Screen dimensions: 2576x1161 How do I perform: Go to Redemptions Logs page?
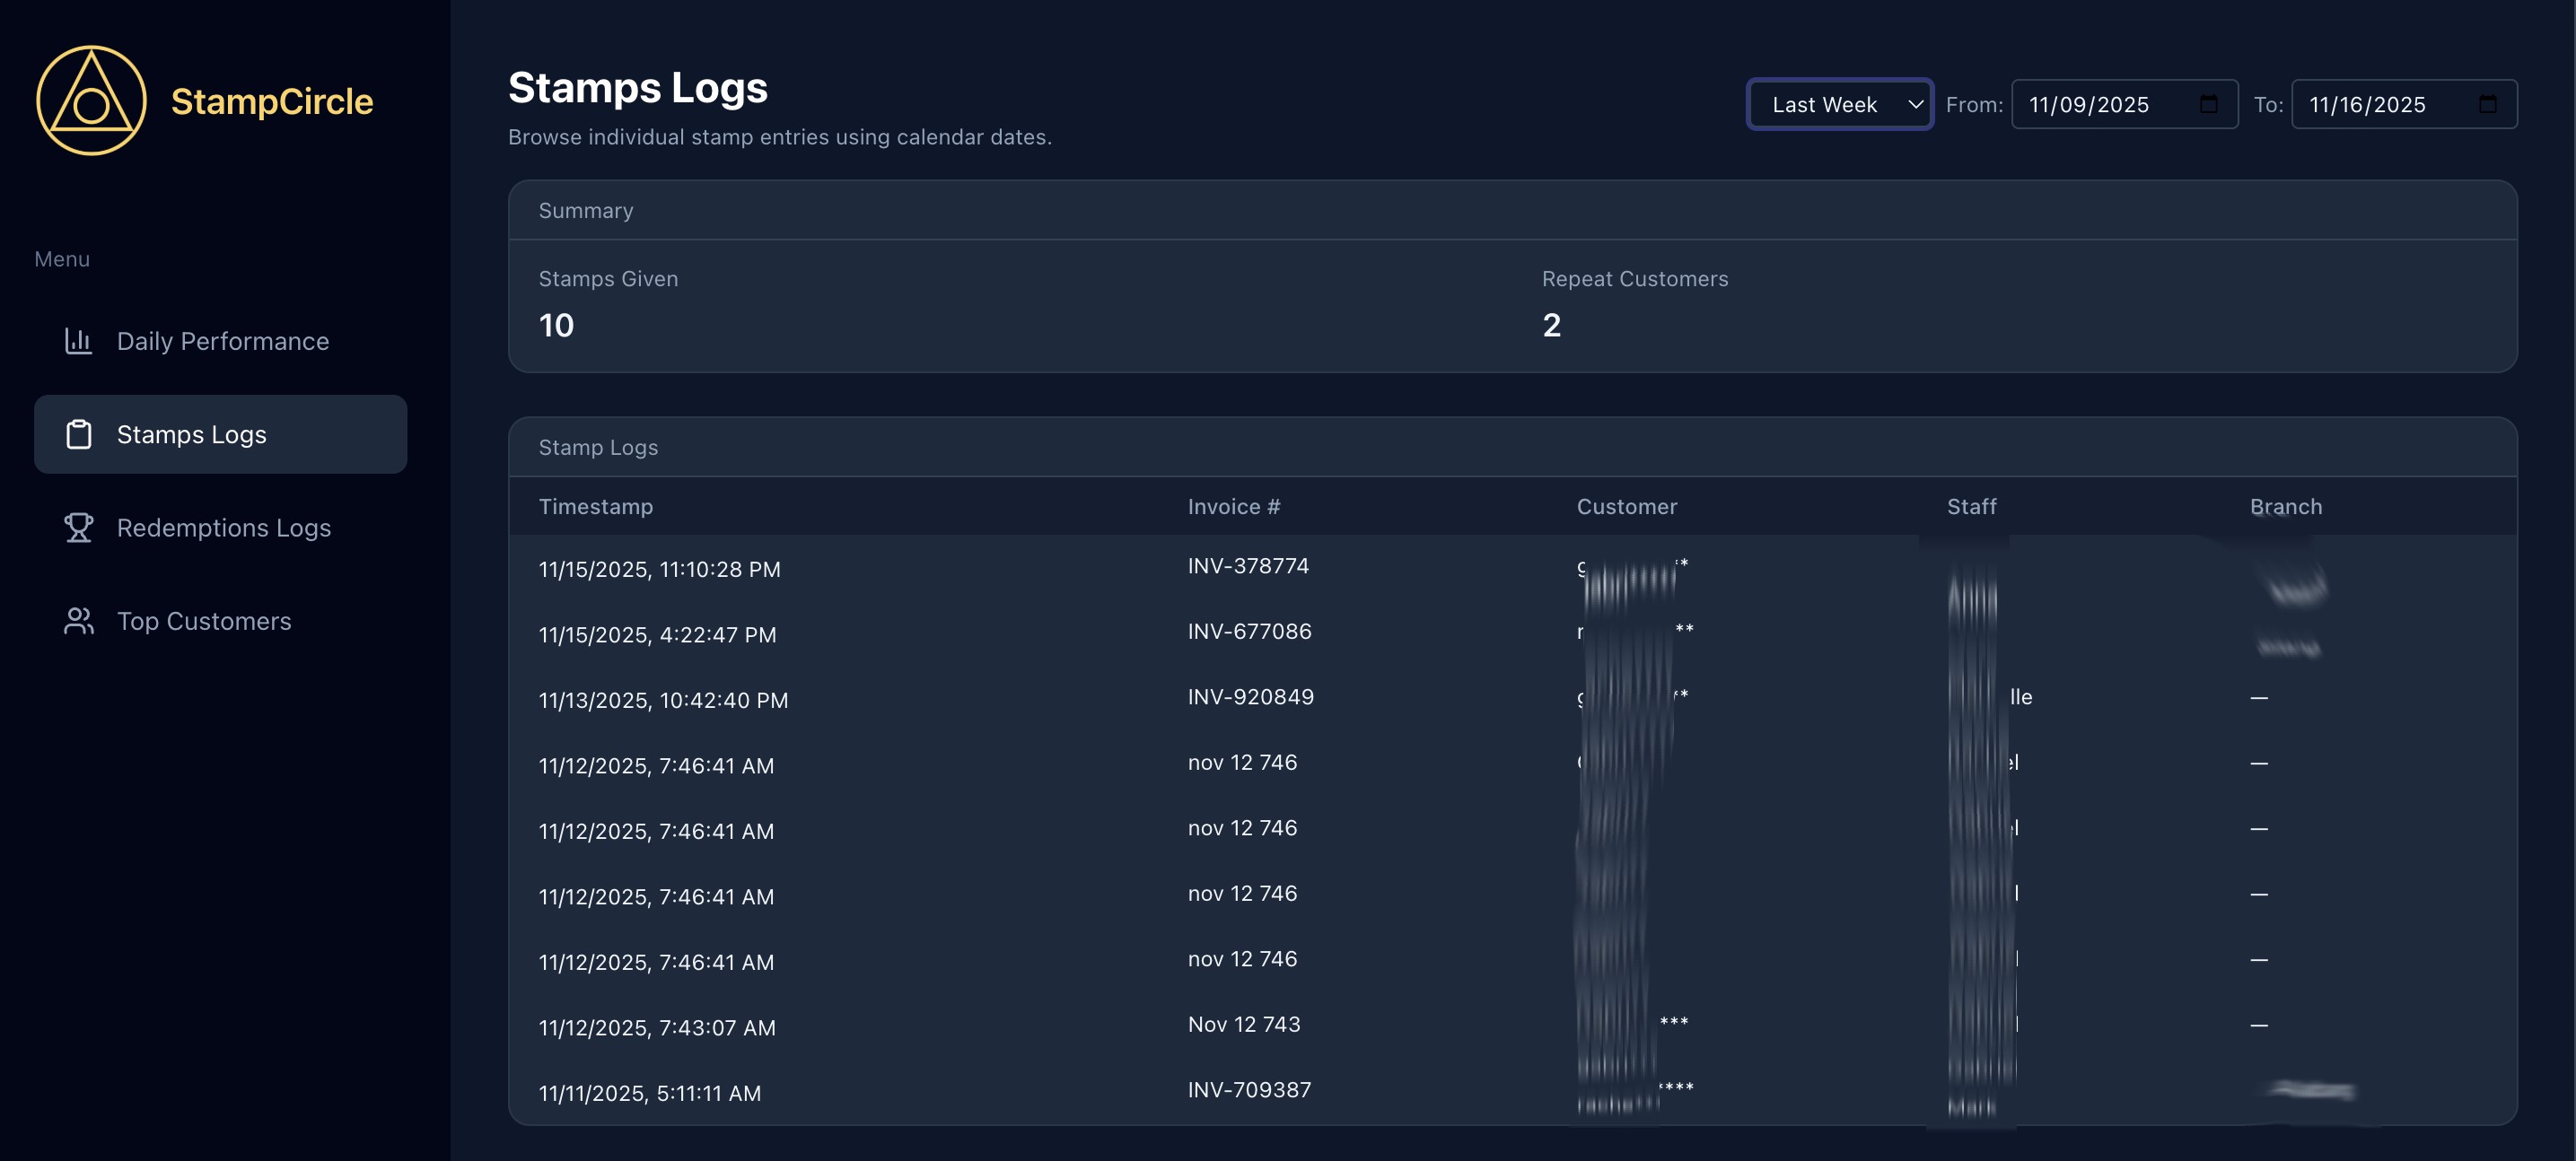click(x=223, y=527)
